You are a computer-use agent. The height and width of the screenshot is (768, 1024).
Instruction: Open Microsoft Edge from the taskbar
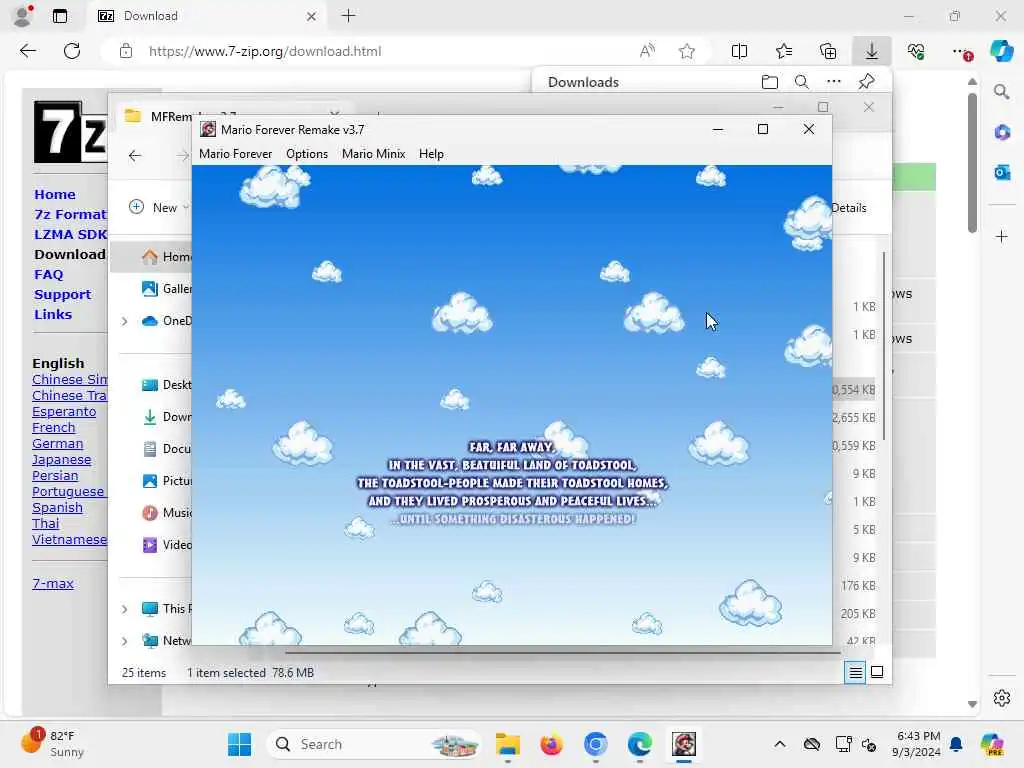639,744
